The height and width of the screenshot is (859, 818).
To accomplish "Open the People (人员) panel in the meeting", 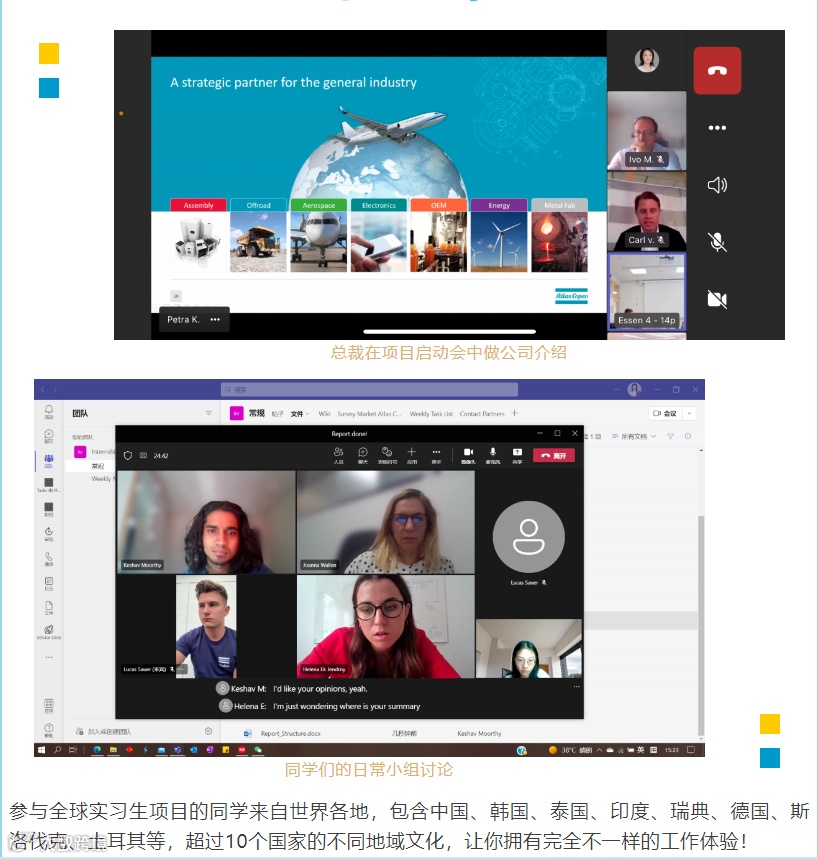I will pos(339,455).
